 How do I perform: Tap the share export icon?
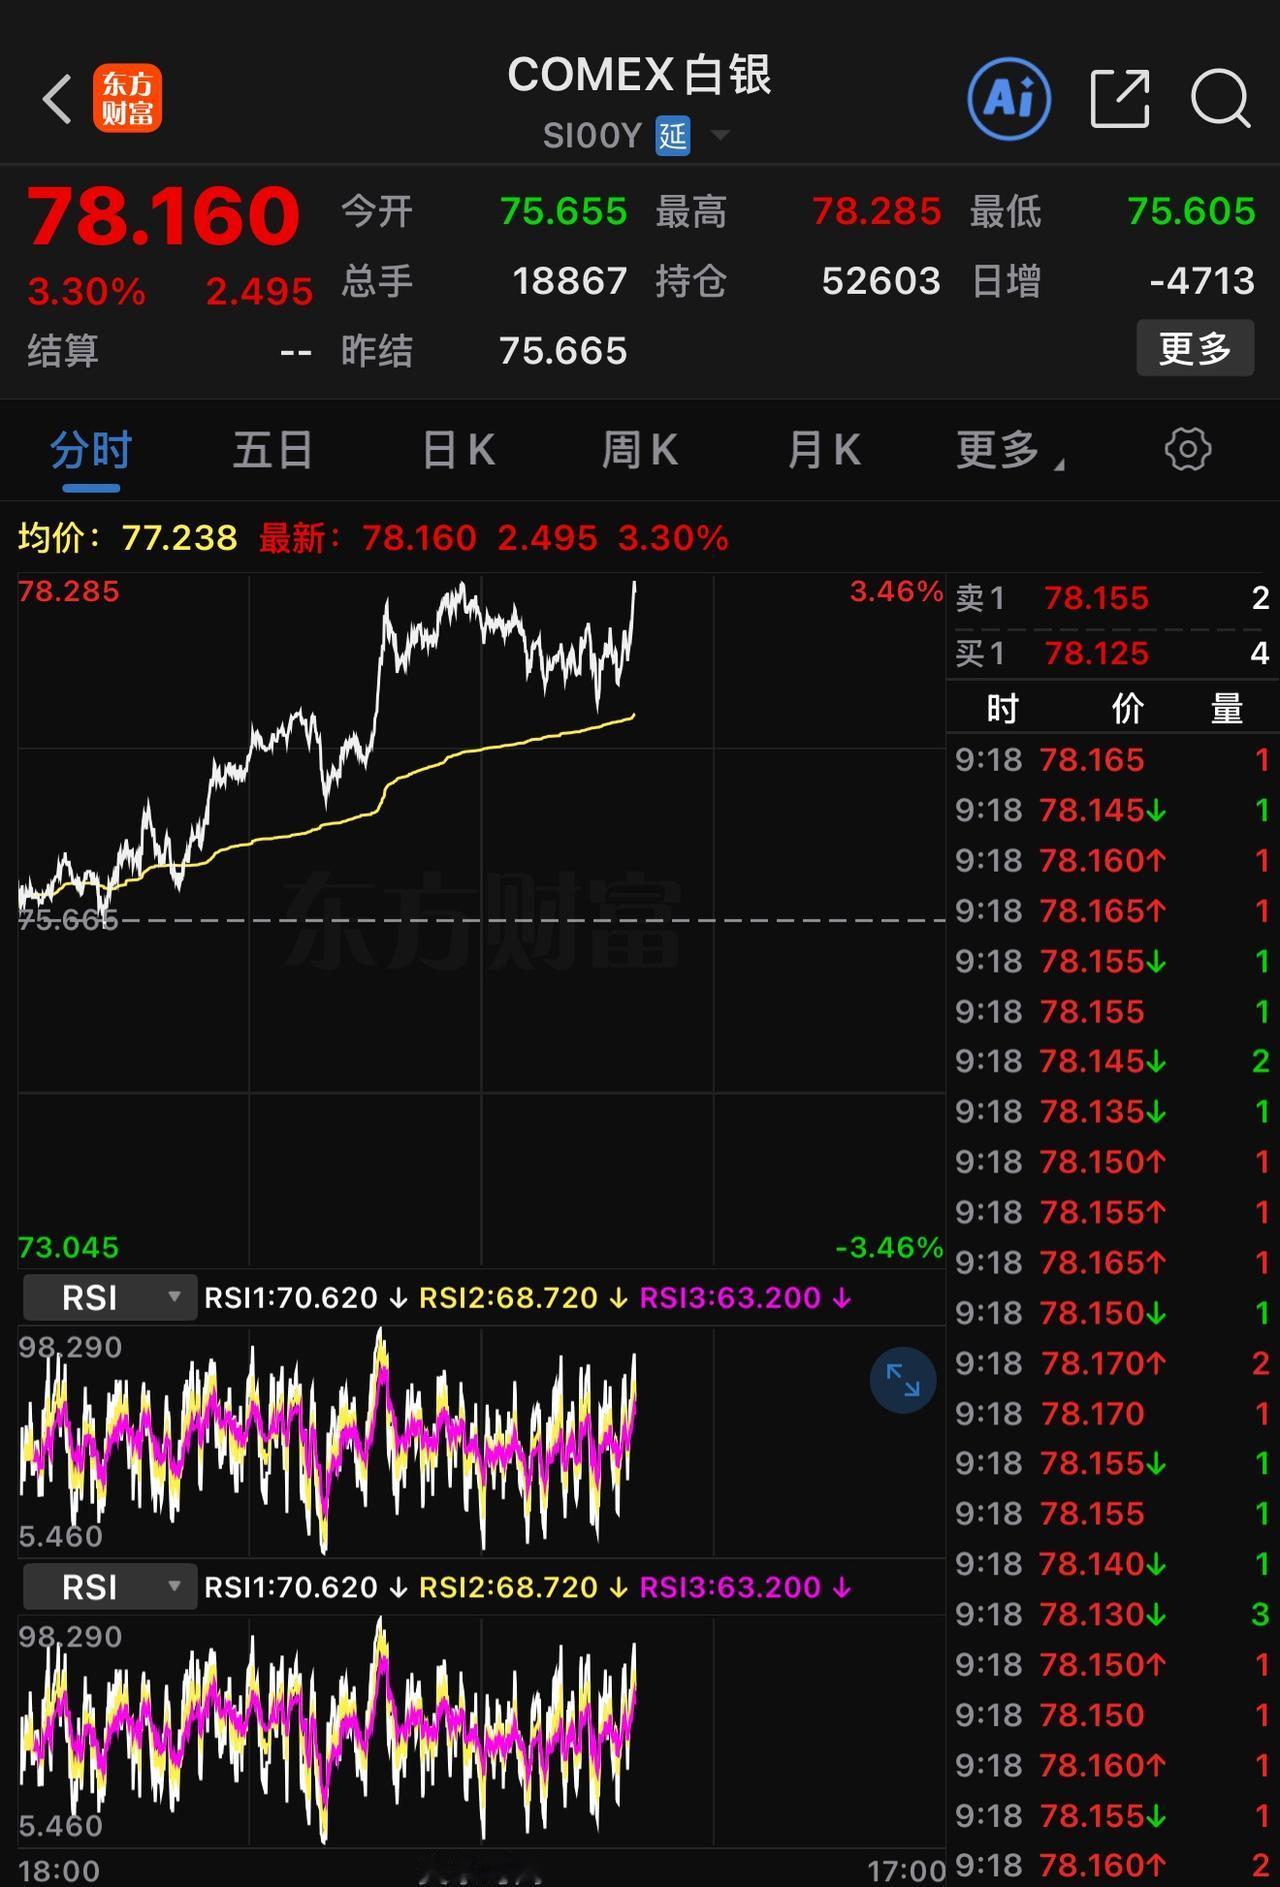pos(1119,98)
